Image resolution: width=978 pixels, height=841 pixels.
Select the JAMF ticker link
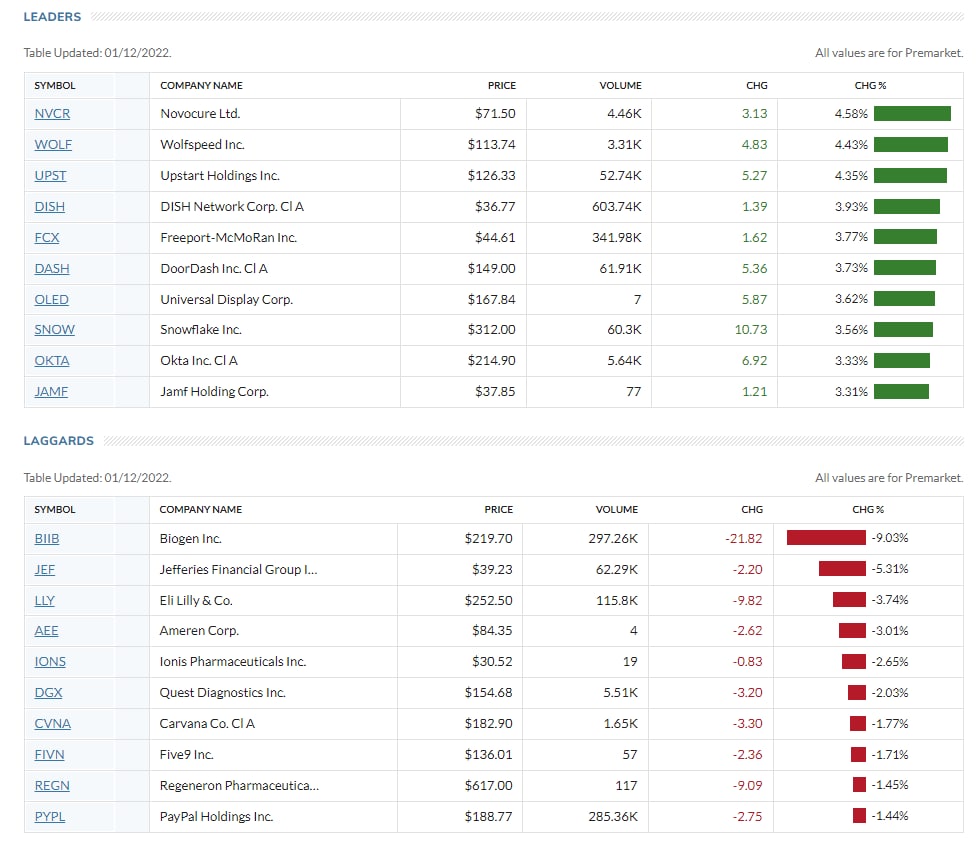[x=51, y=392]
